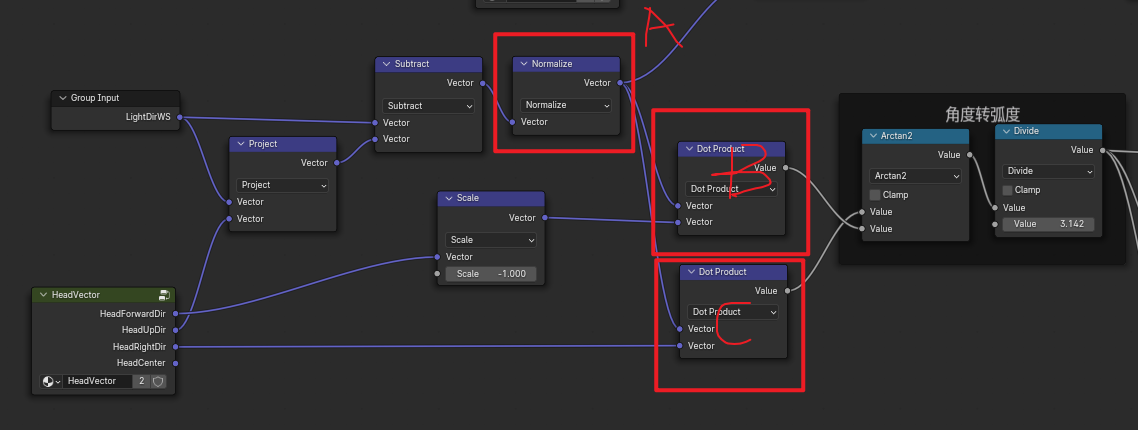Click the HeadVector node group name field

pyautogui.click(x=98, y=381)
